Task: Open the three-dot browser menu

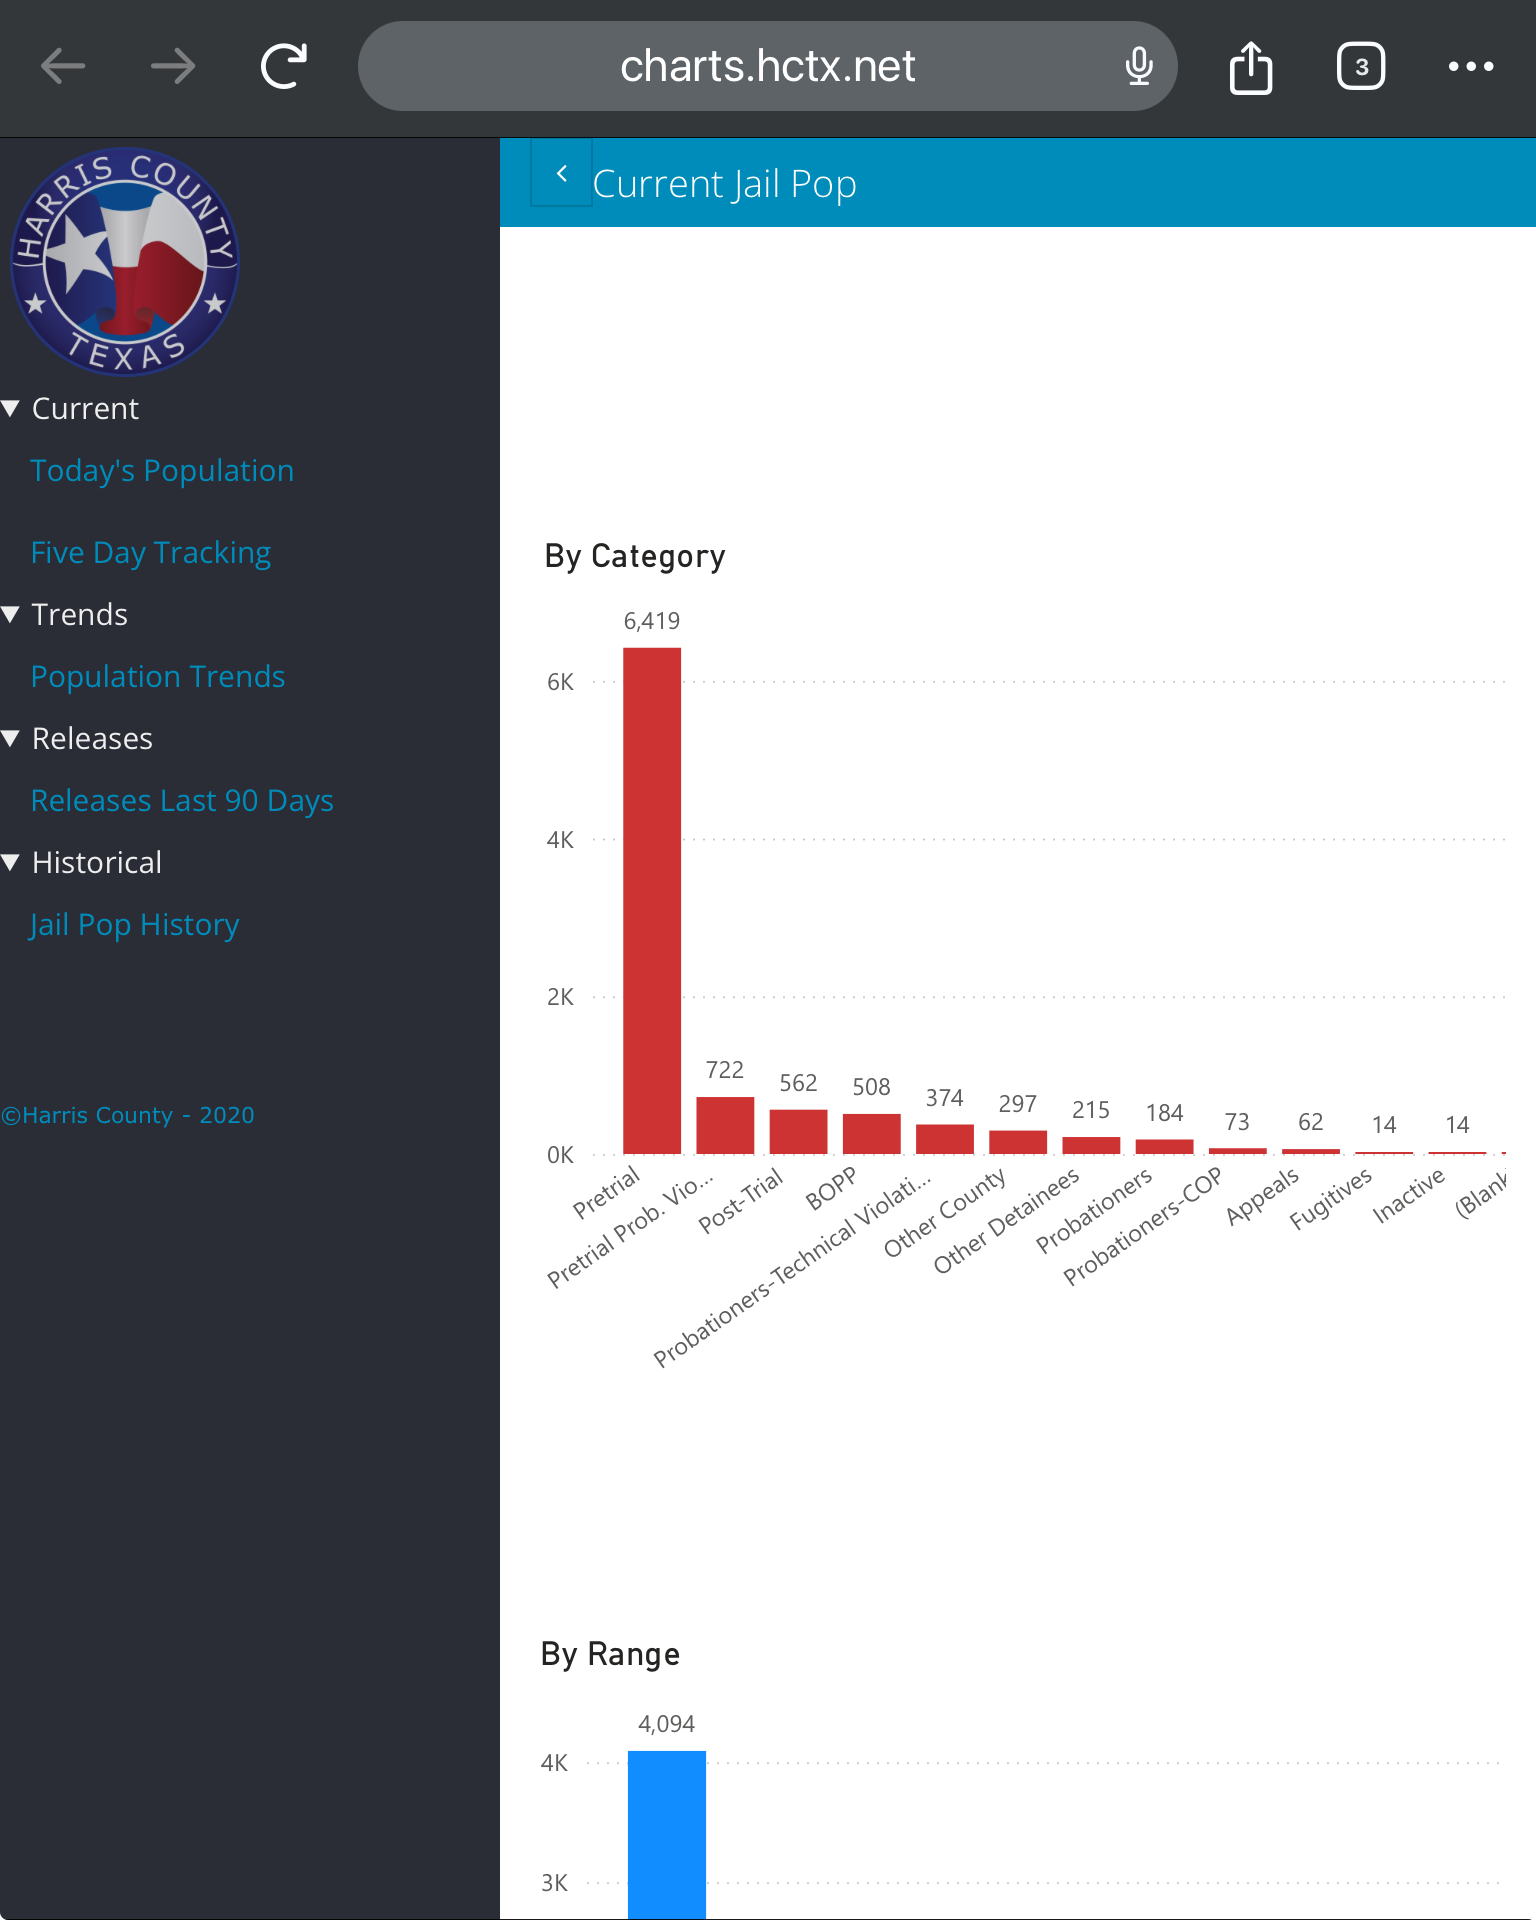Action: [1470, 67]
